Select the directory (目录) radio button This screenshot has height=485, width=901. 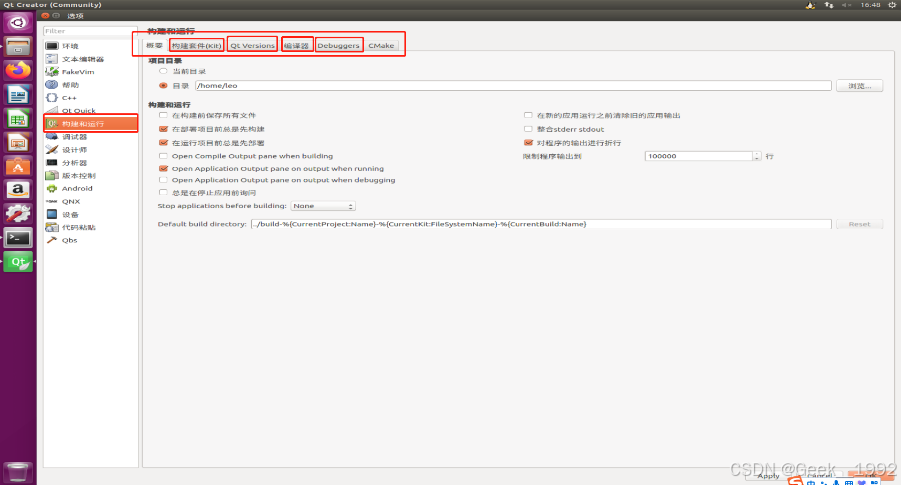[x=163, y=86]
